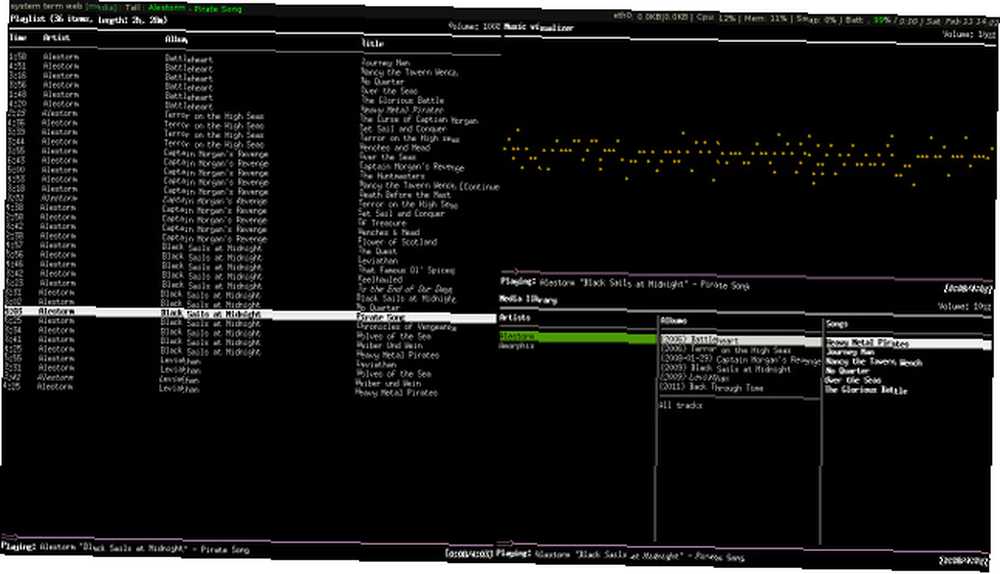
Task: Click the highlighted 'Pirate Song' playlist row
Action: [x=250, y=314]
